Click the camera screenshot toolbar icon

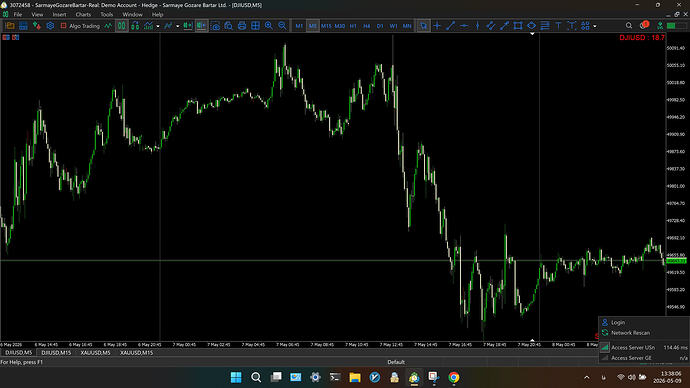click(215, 26)
